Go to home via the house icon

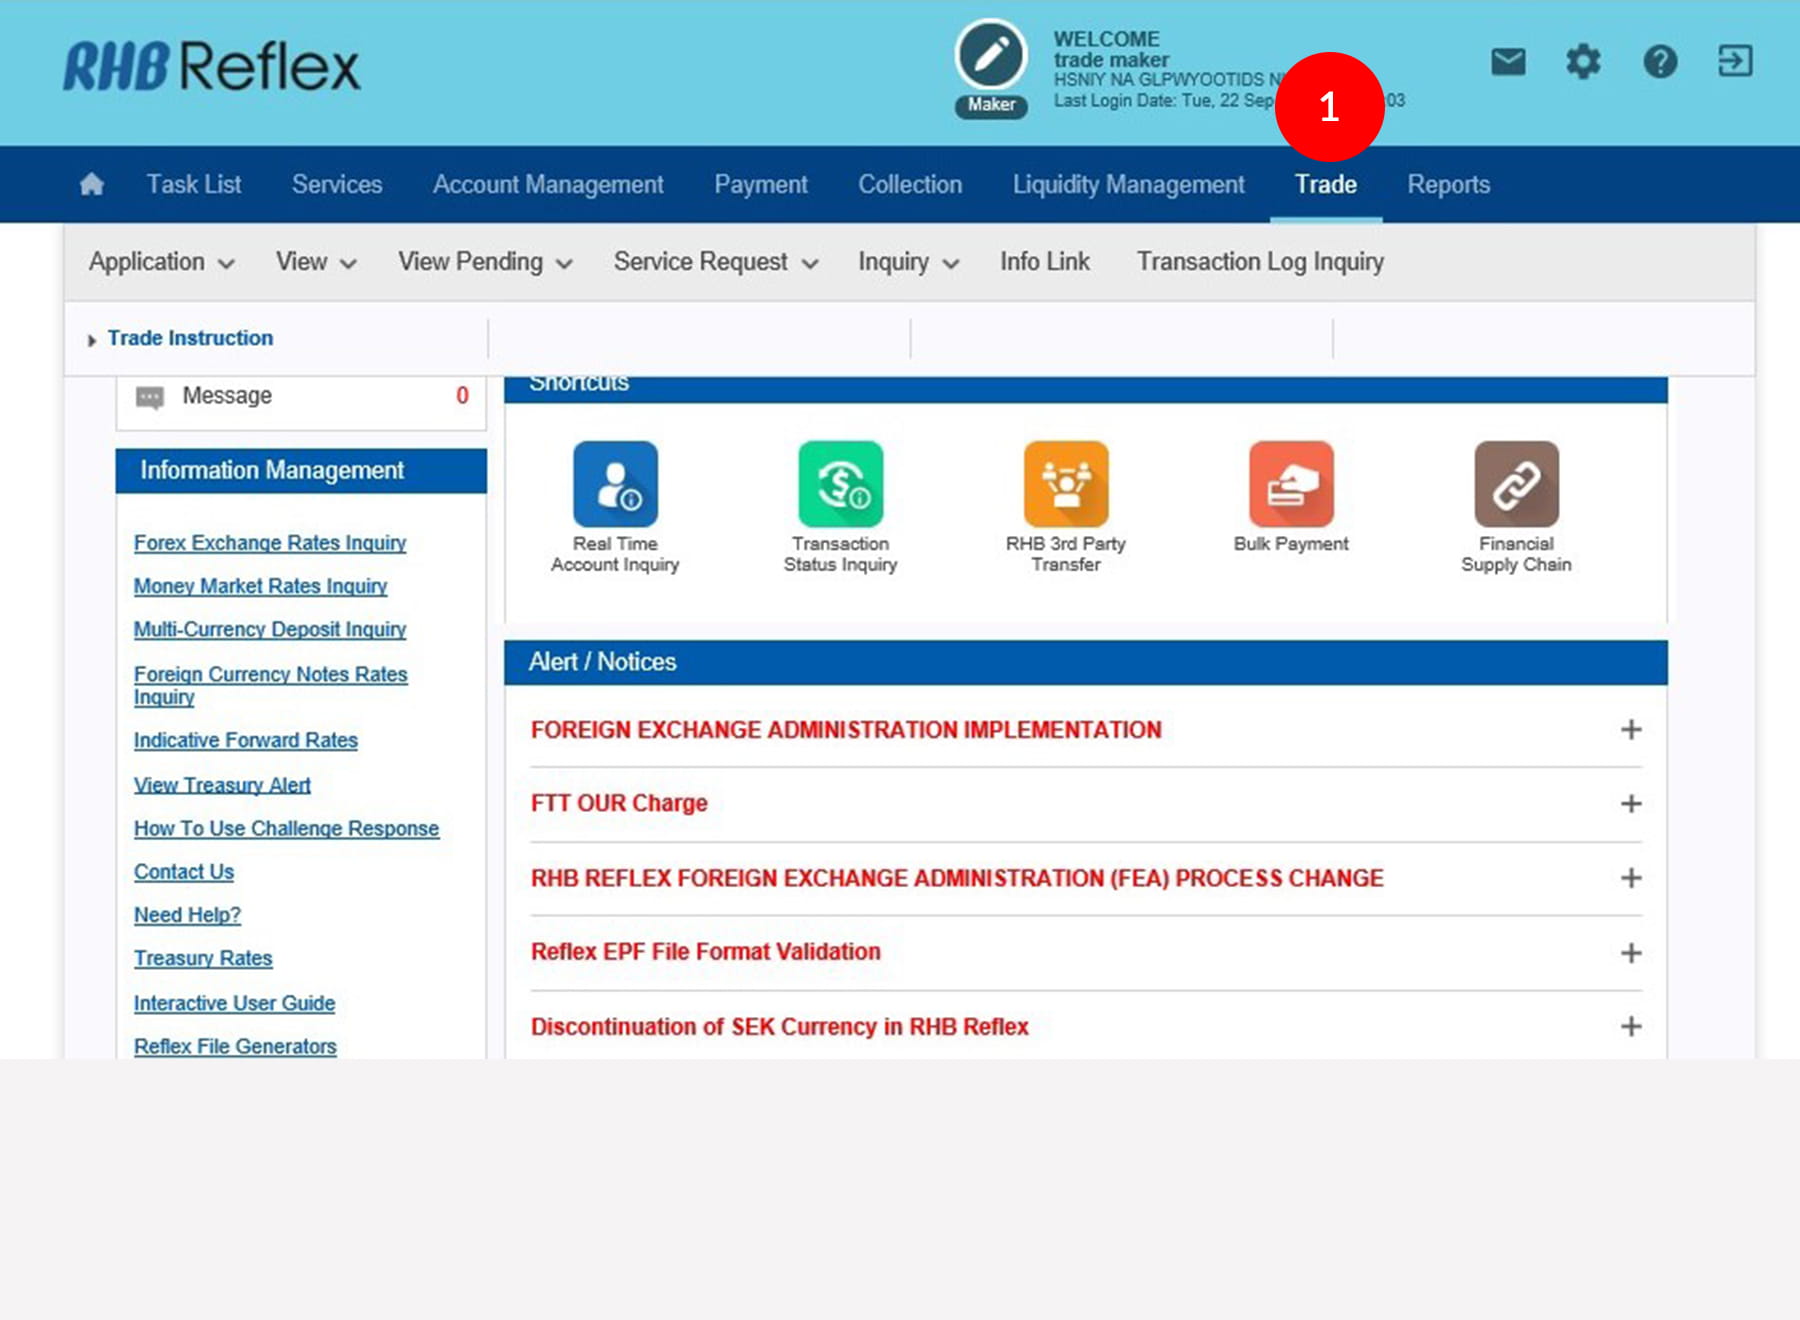click(92, 184)
